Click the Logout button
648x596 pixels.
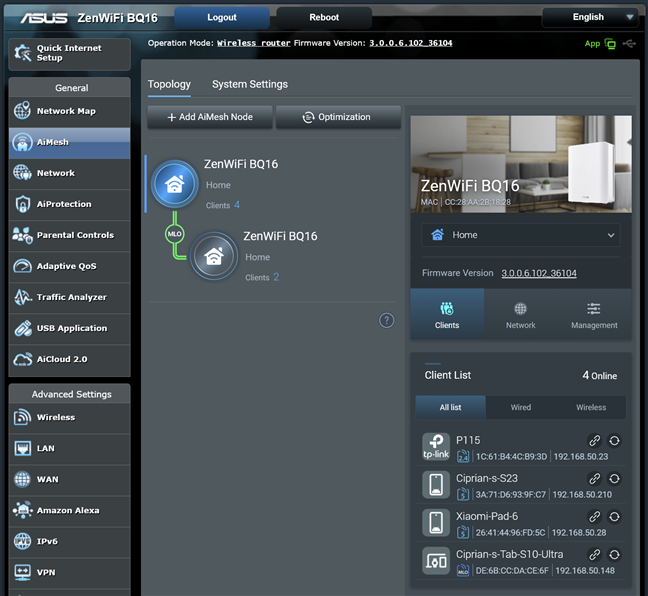click(222, 18)
